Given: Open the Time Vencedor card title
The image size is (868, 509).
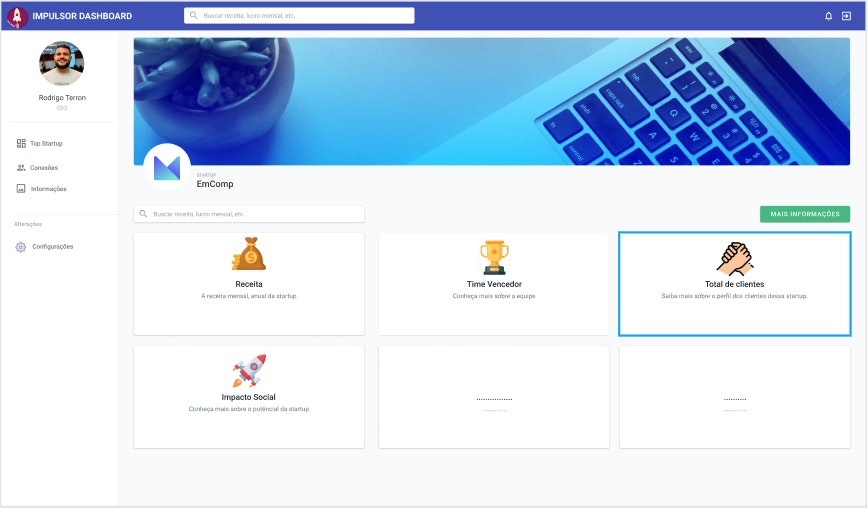Looking at the screenshot, I should pyautogui.click(x=494, y=284).
